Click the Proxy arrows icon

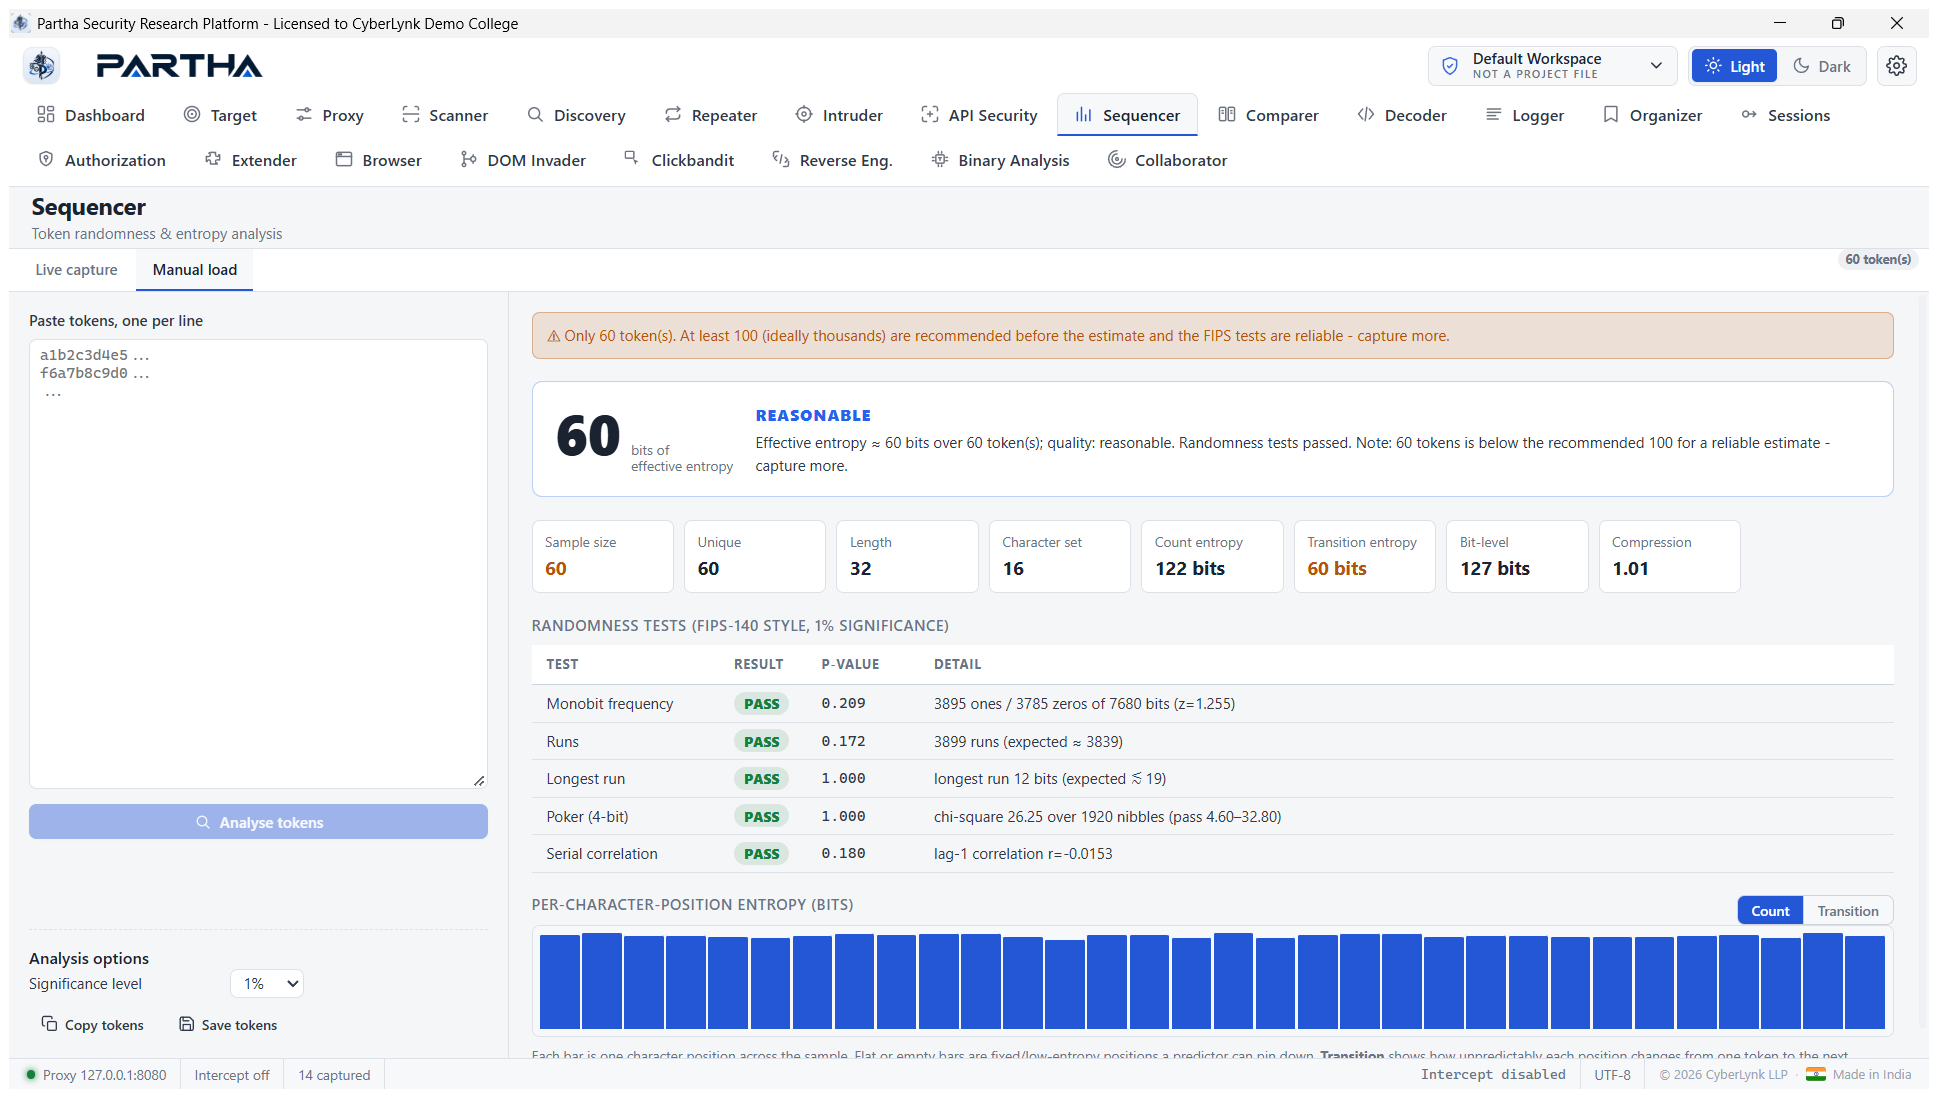coord(304,115)
